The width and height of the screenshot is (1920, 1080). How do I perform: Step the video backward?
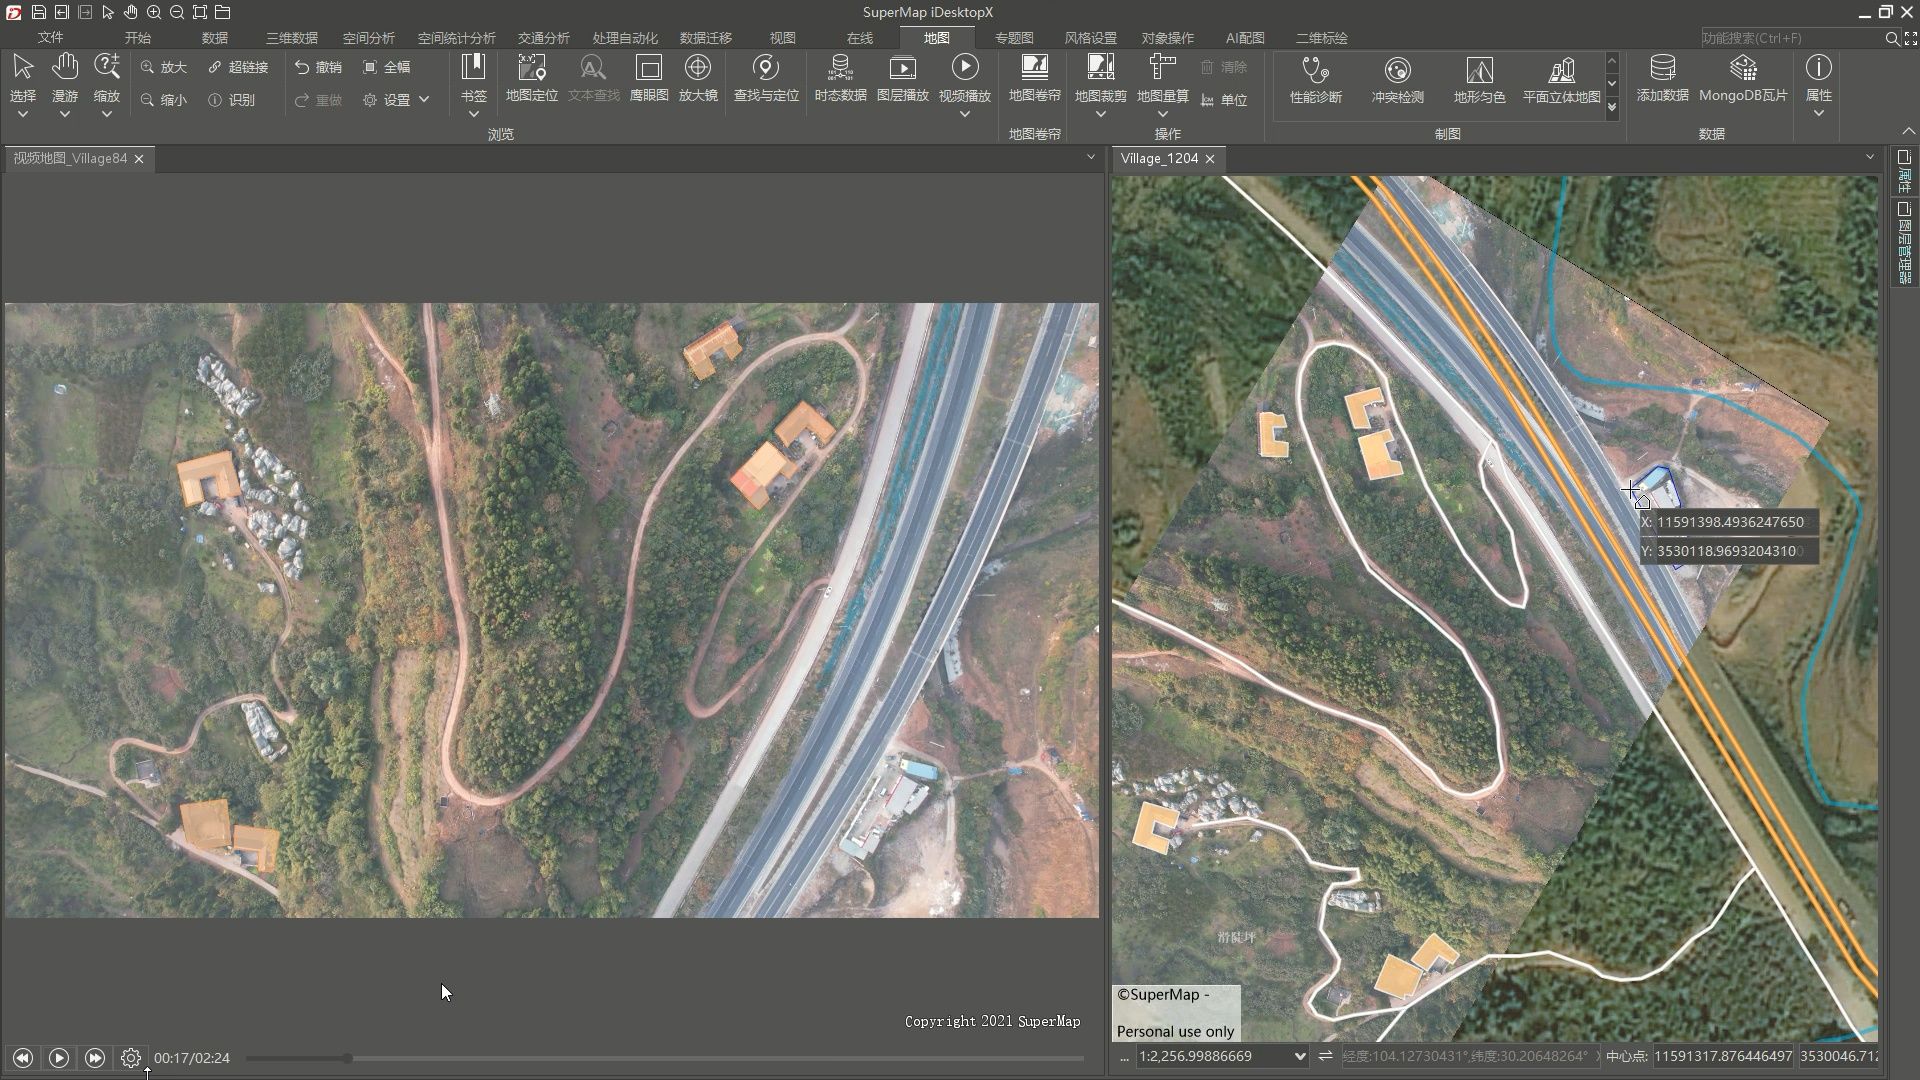[23, 1058]
